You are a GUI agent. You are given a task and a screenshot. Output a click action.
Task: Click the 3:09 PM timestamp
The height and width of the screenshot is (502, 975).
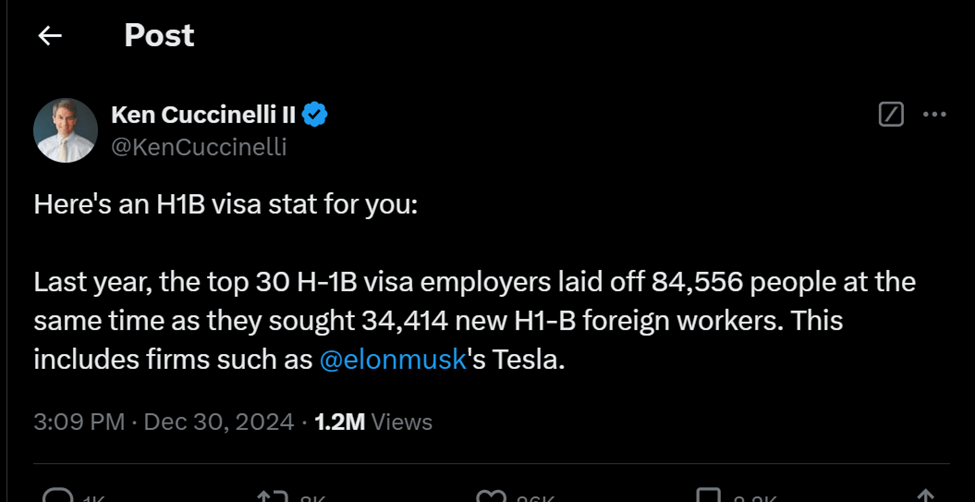click(x=79, y=421)
